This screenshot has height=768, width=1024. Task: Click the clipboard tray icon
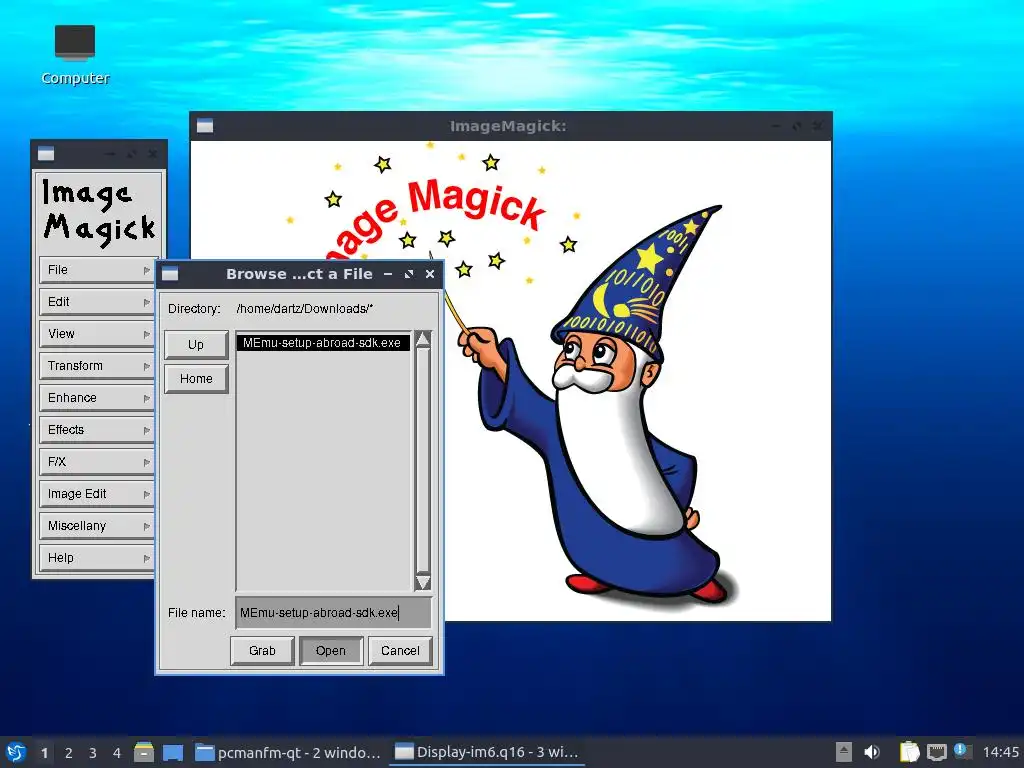click(909, 752)
